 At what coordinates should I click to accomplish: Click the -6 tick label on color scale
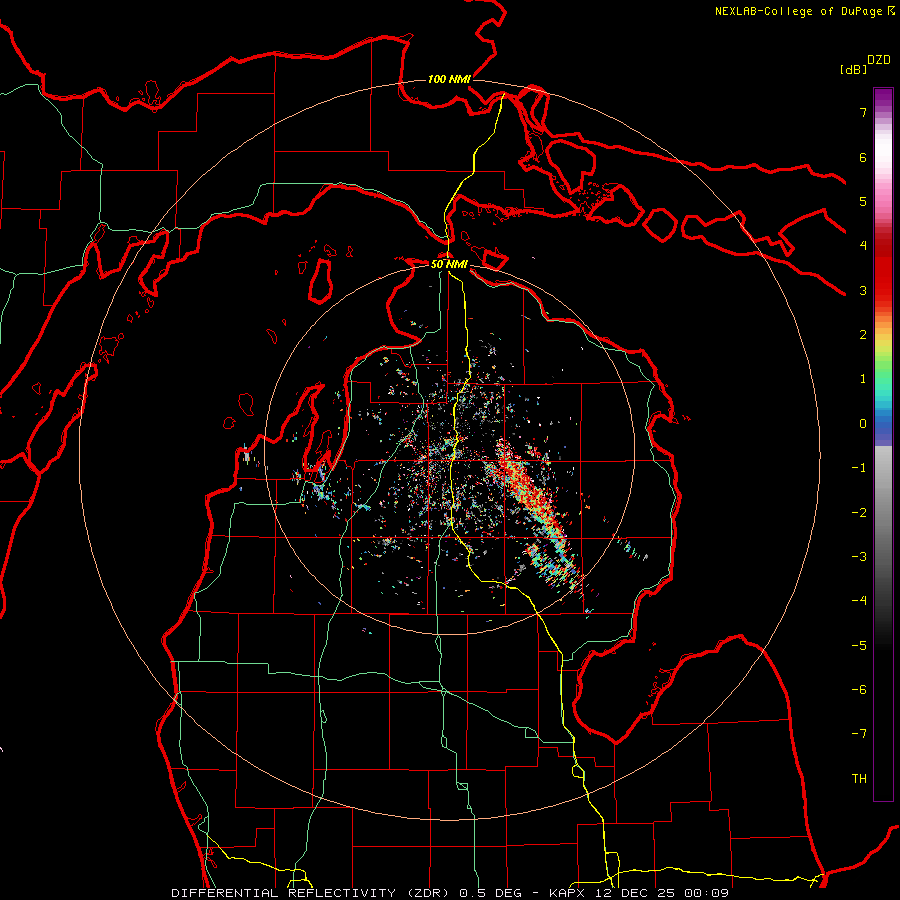tap(859, 690)
